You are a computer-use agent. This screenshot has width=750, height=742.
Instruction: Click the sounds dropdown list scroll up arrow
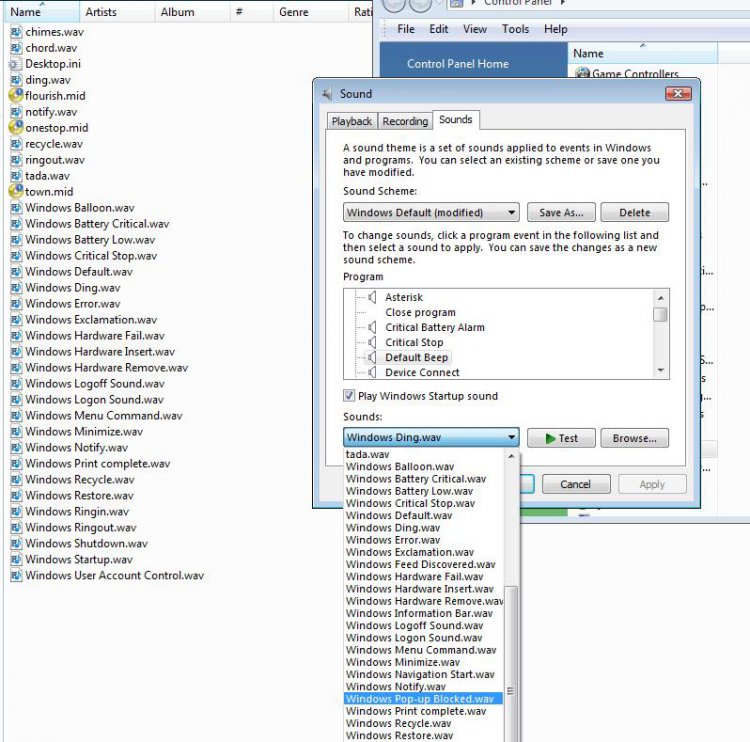tap(511, 456)
